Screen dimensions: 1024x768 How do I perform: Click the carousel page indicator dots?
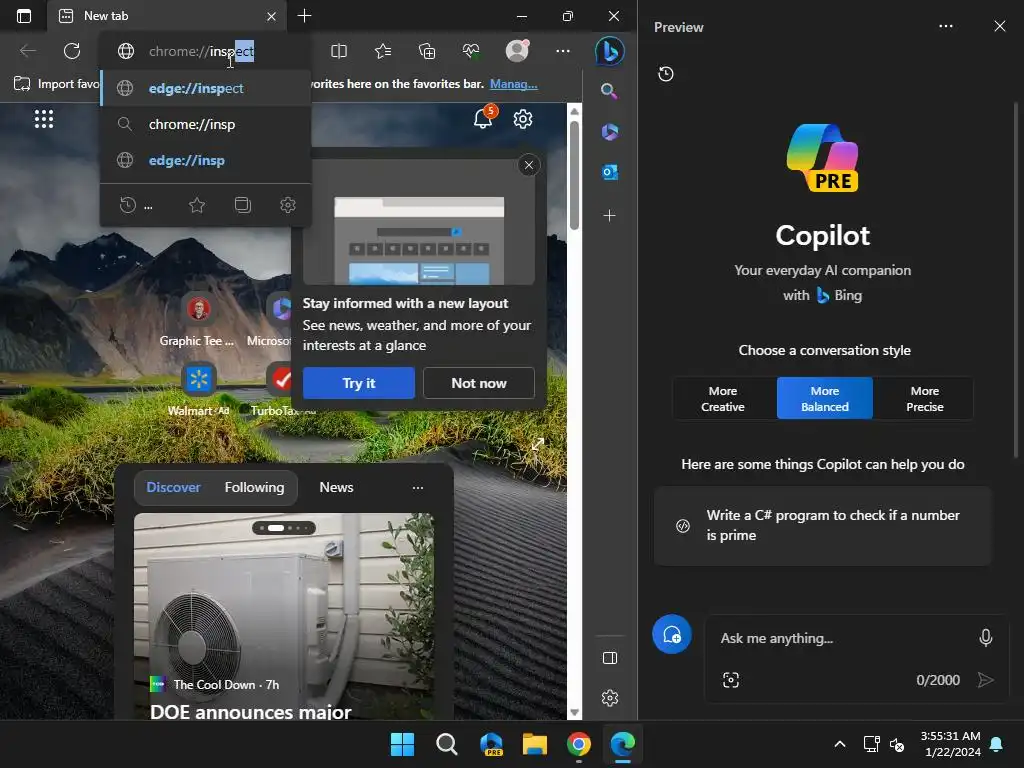point(284,528)
